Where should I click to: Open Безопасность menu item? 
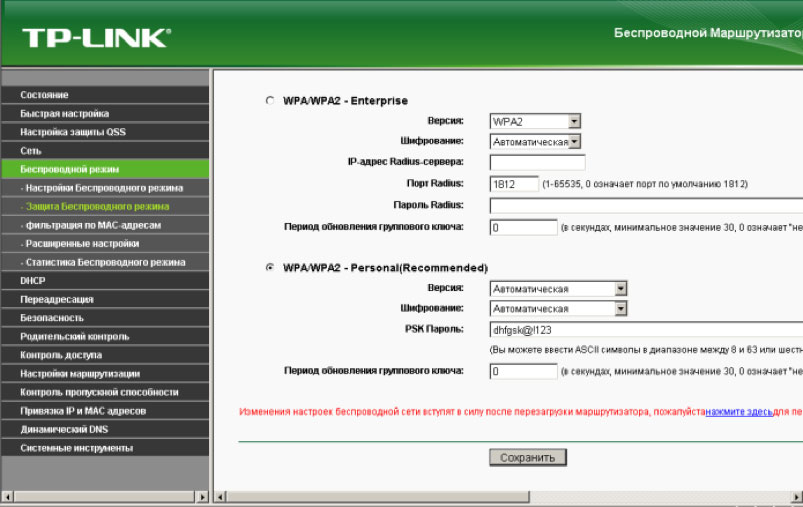coord(105,318)
